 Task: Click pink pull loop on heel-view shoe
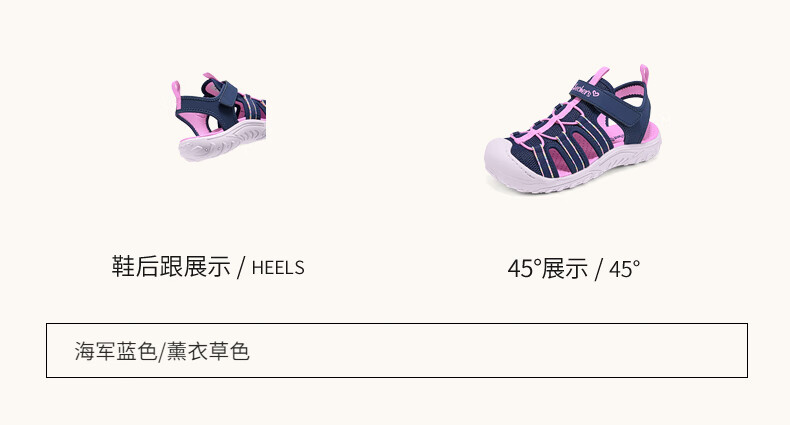point(176,94)
